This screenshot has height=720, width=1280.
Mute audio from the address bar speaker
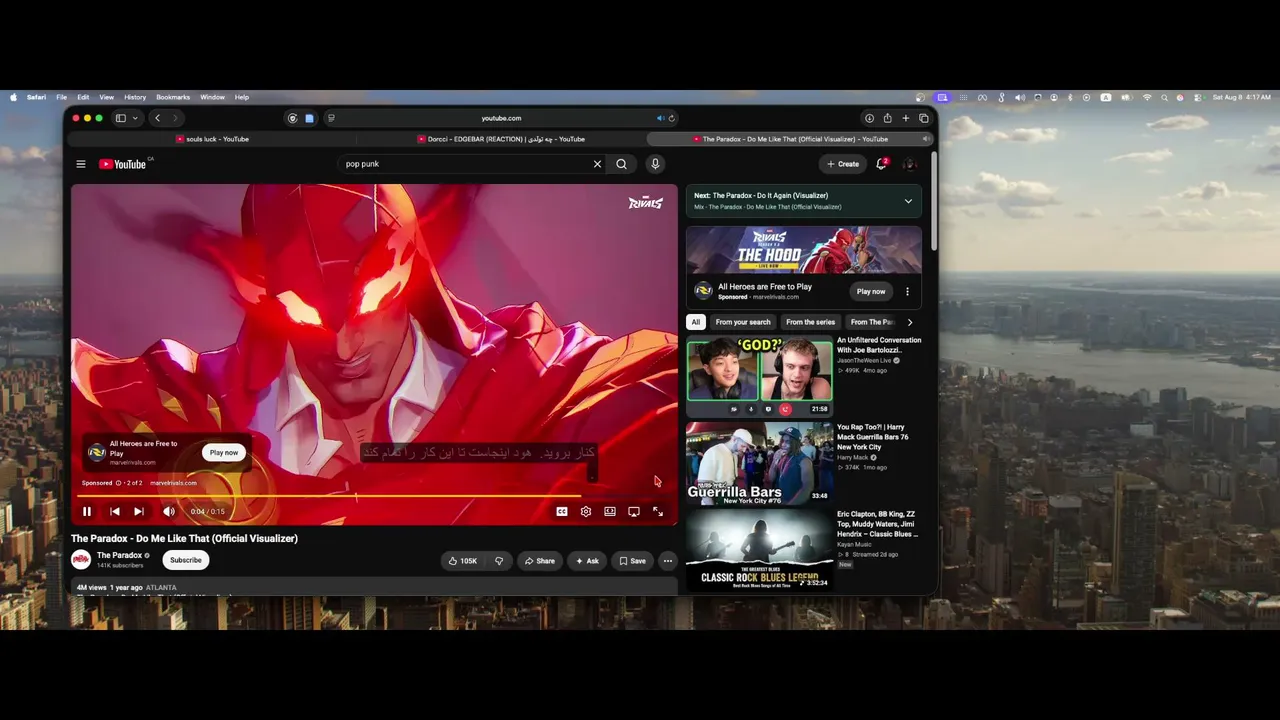(660, 118)
